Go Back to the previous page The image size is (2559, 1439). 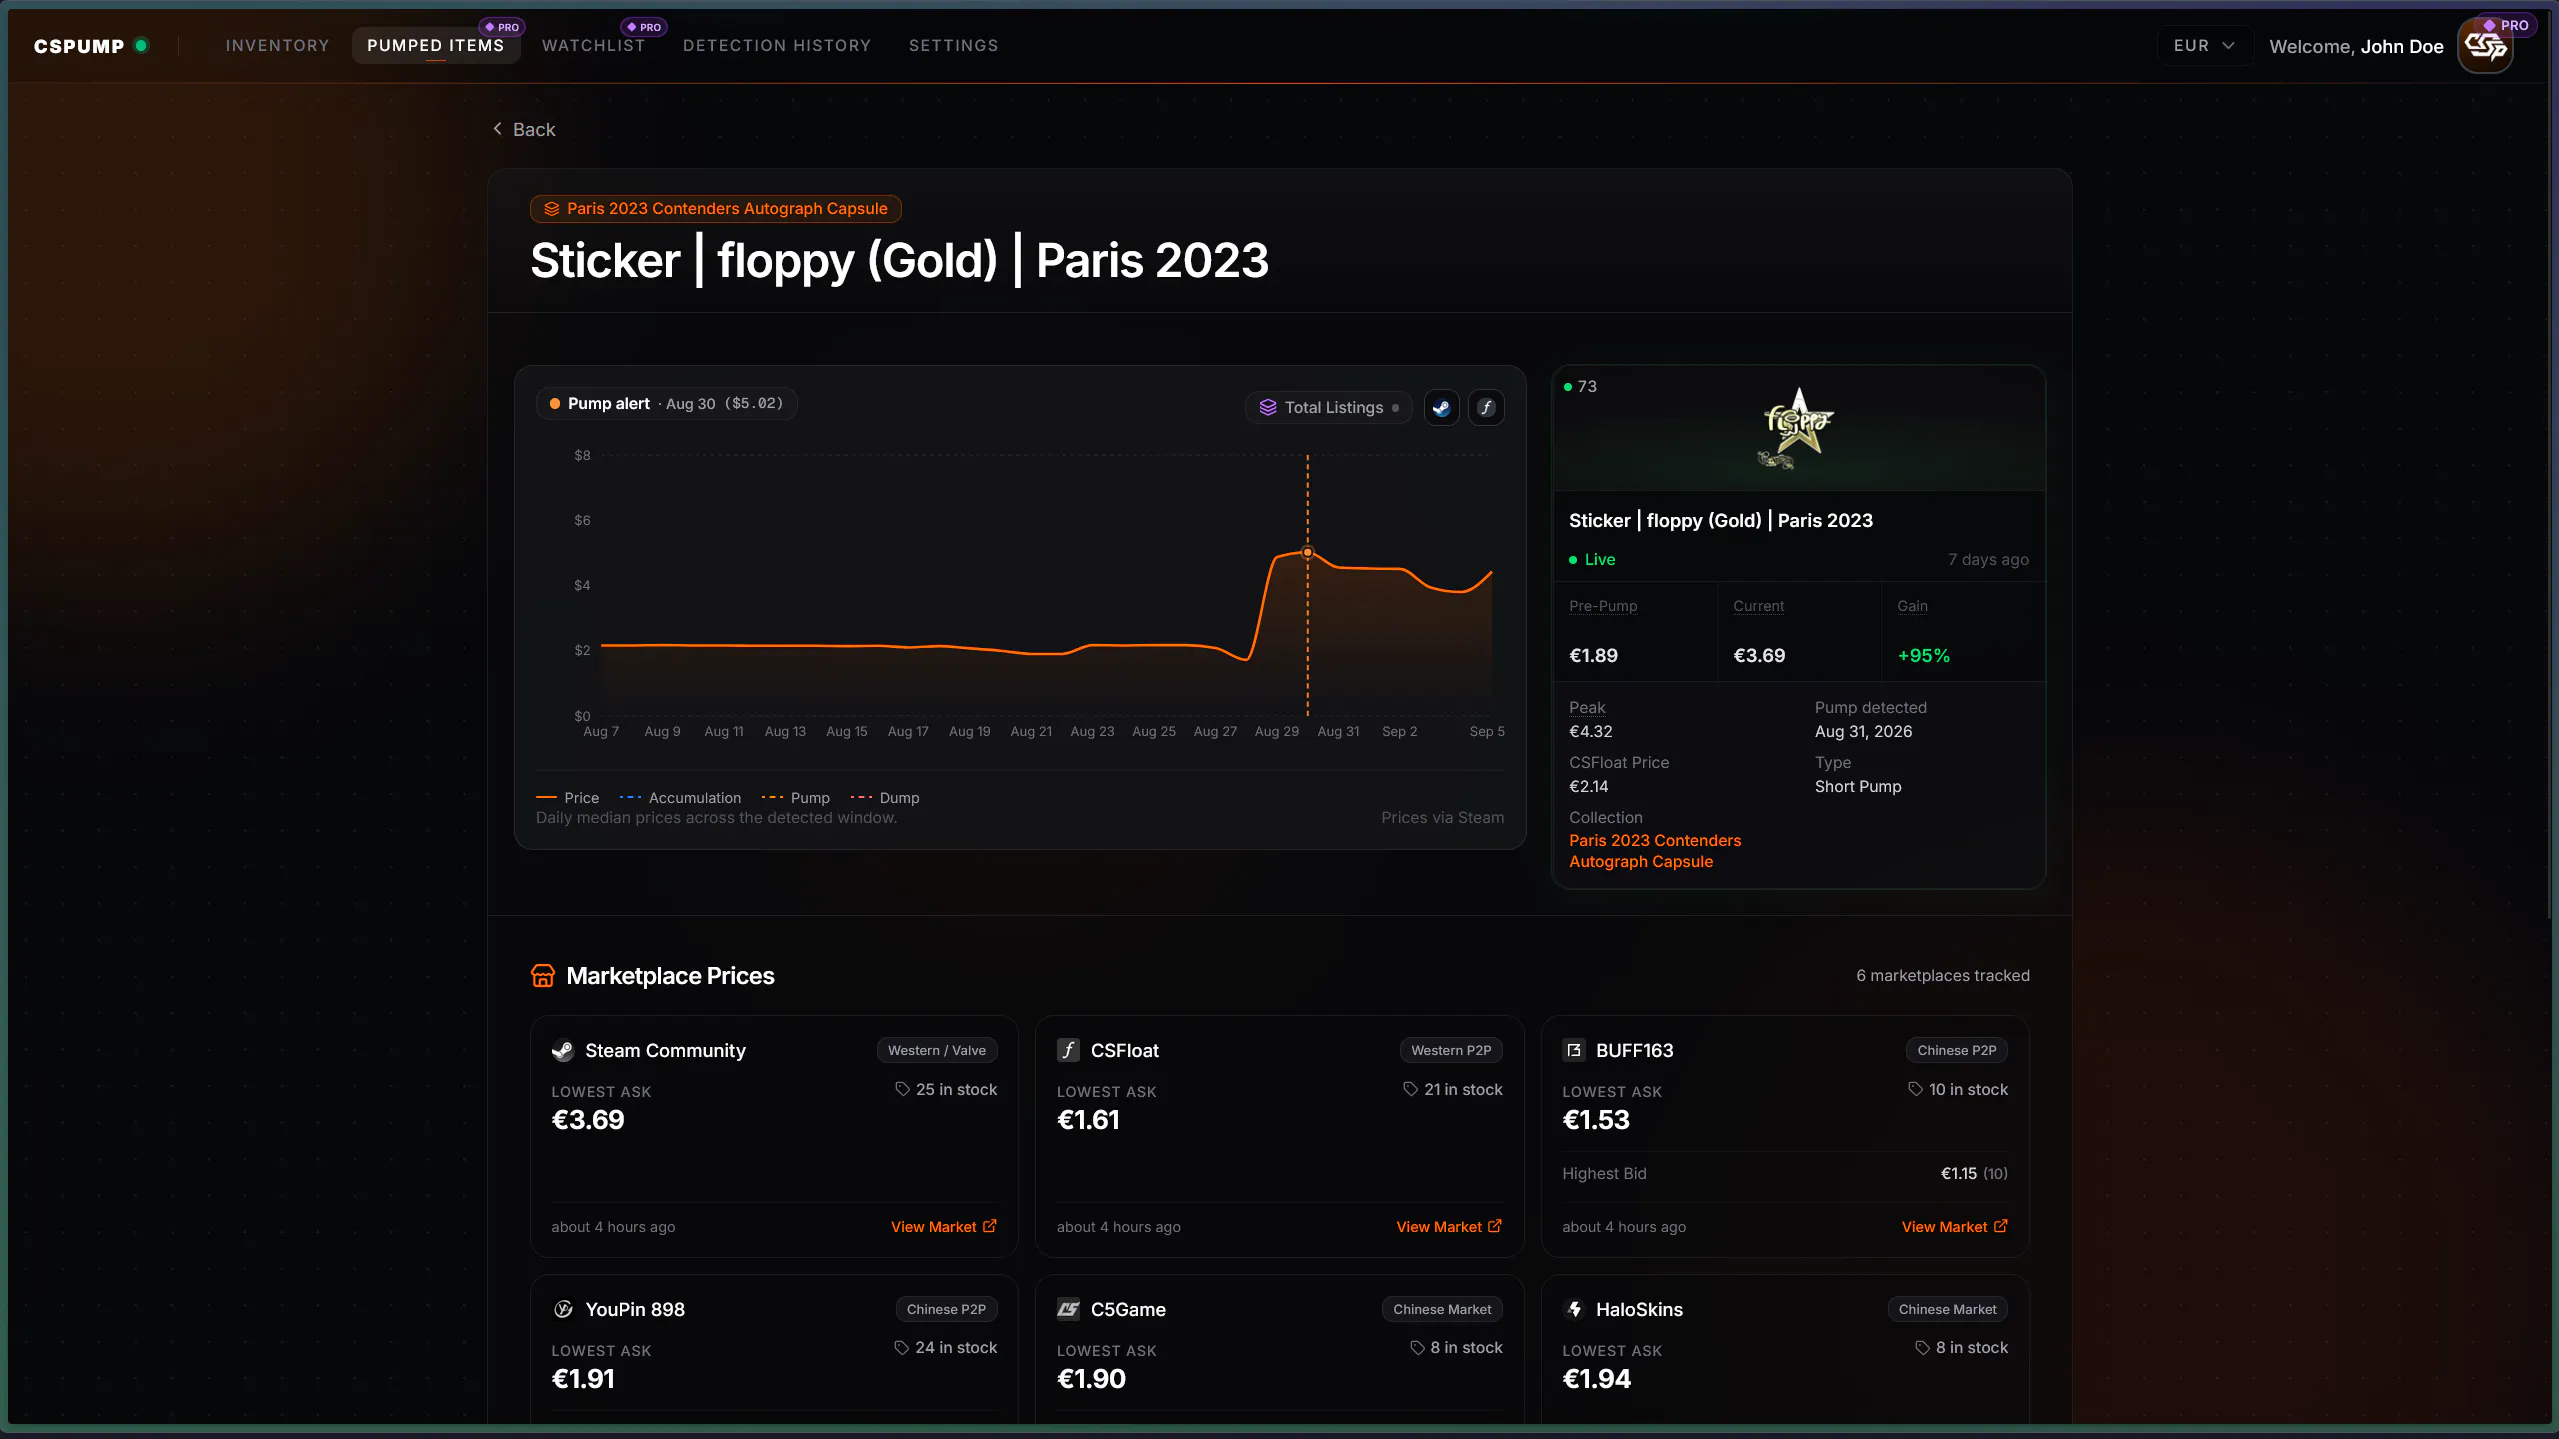[524, 129]
